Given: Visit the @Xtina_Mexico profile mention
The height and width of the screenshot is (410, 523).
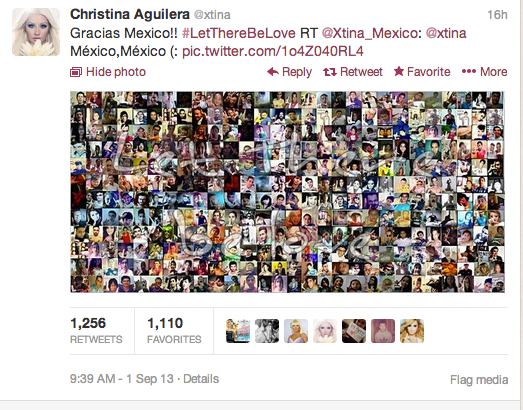Looking at the screenshot, I should pyautogui.click(x=372, y=33).
